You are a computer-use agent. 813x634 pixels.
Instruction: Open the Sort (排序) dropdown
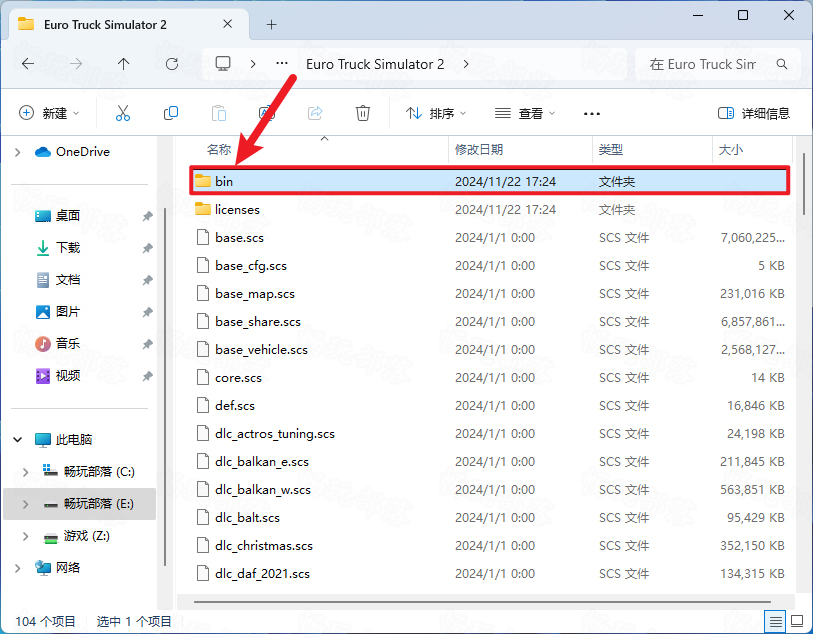[x=436, y=113]
